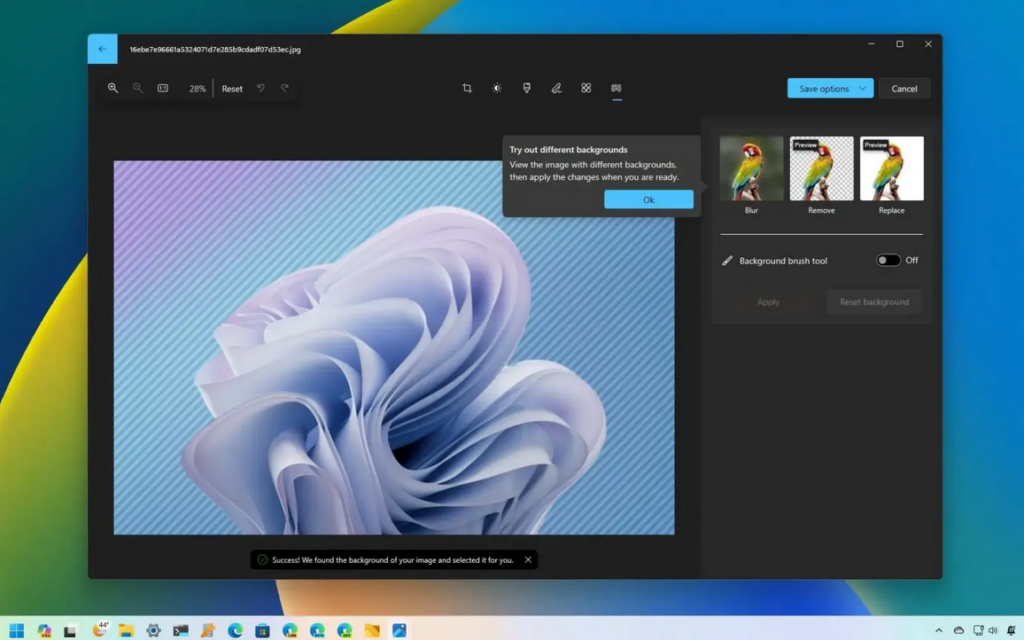This screenshot has width=1024, height=640.
Task: Show hidden system tray icons
Action: click(x=938, y=630)
